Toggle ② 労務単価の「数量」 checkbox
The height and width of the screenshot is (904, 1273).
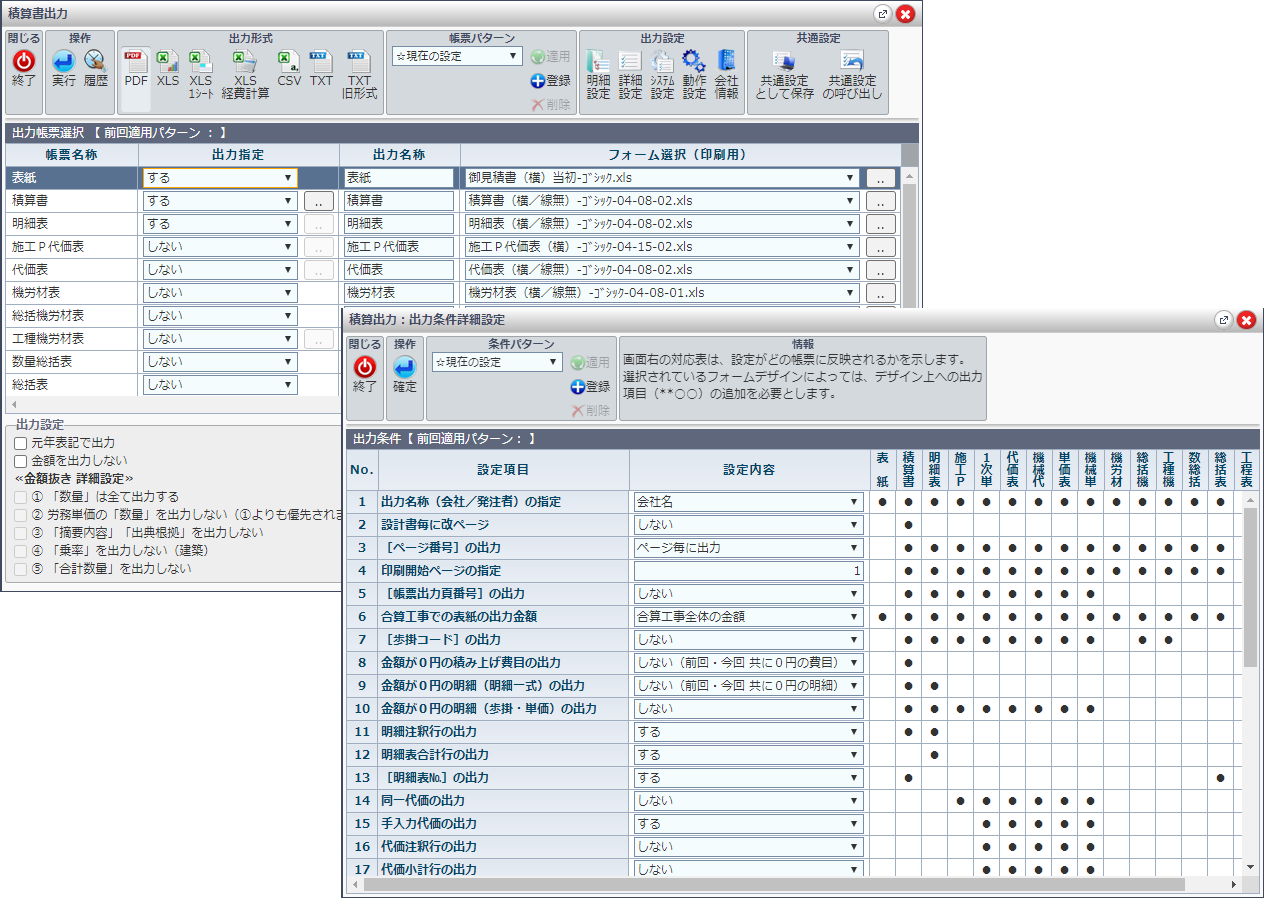pyautogui.click(x=21, y=515)
